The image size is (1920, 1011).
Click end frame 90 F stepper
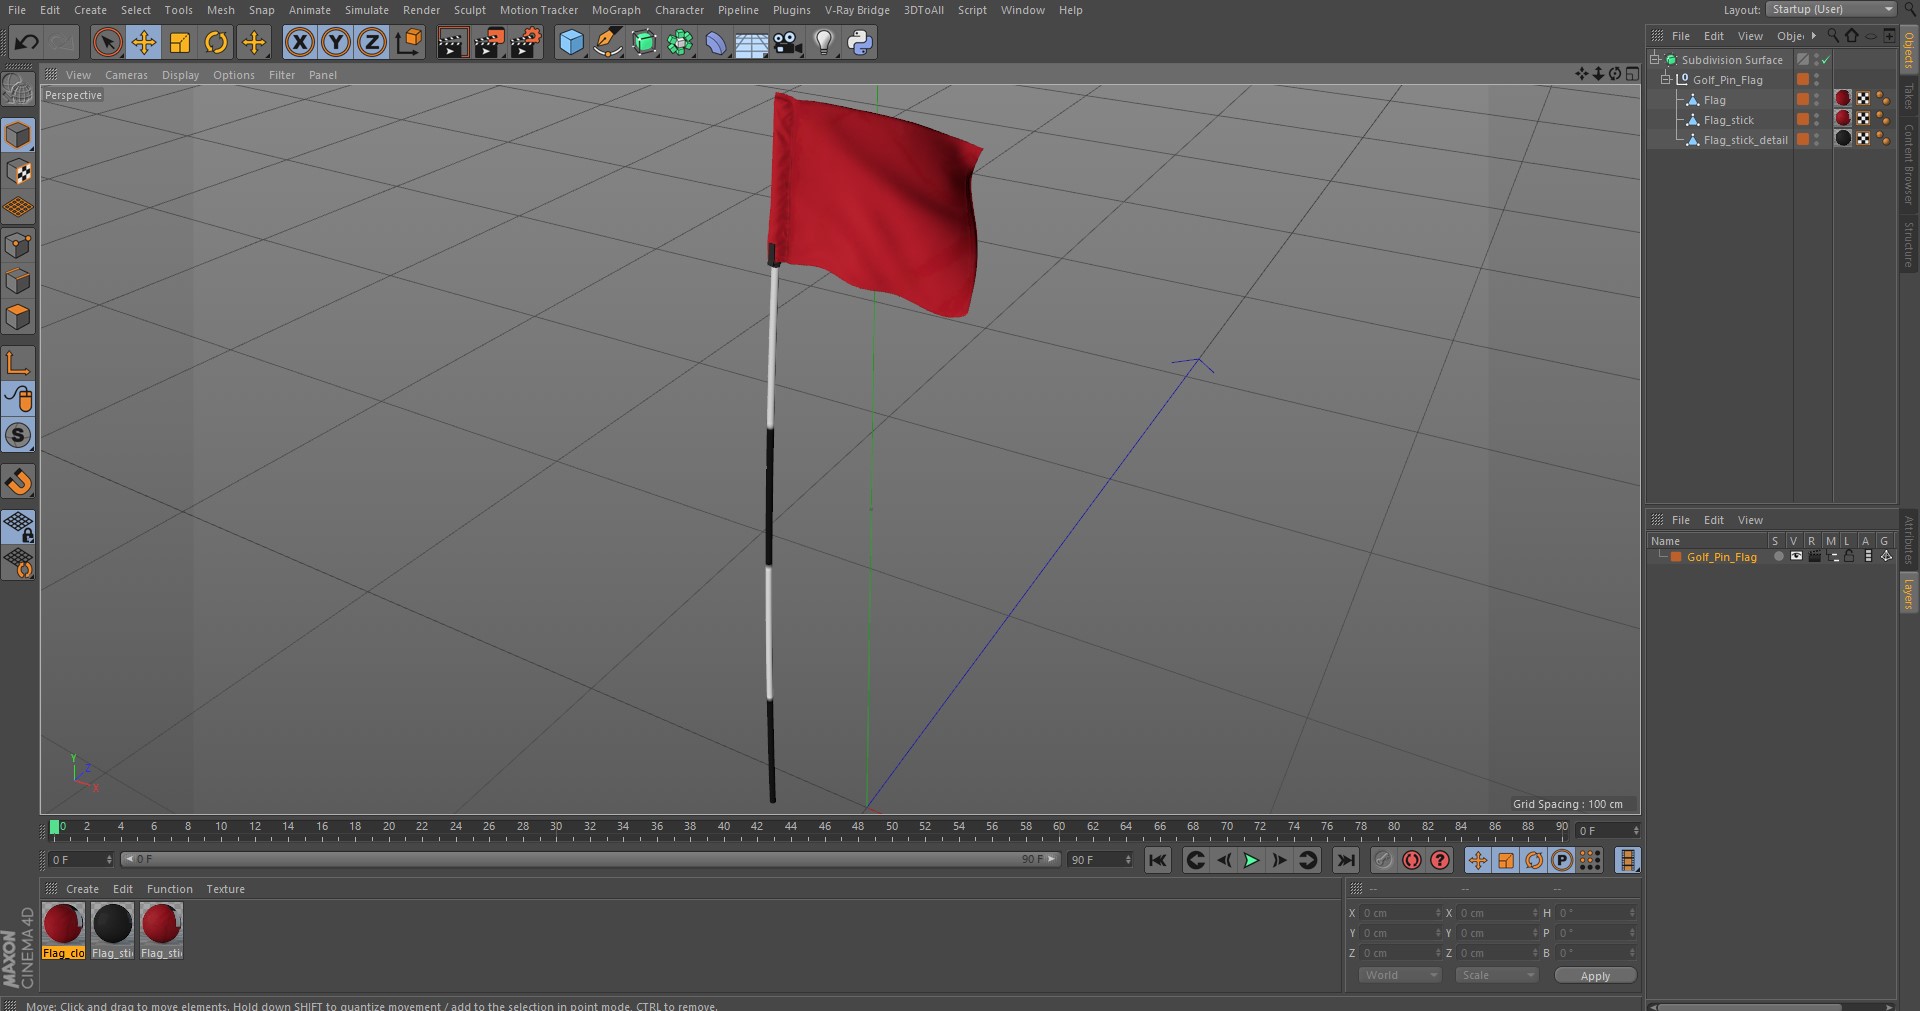[x=1128, y=860]
